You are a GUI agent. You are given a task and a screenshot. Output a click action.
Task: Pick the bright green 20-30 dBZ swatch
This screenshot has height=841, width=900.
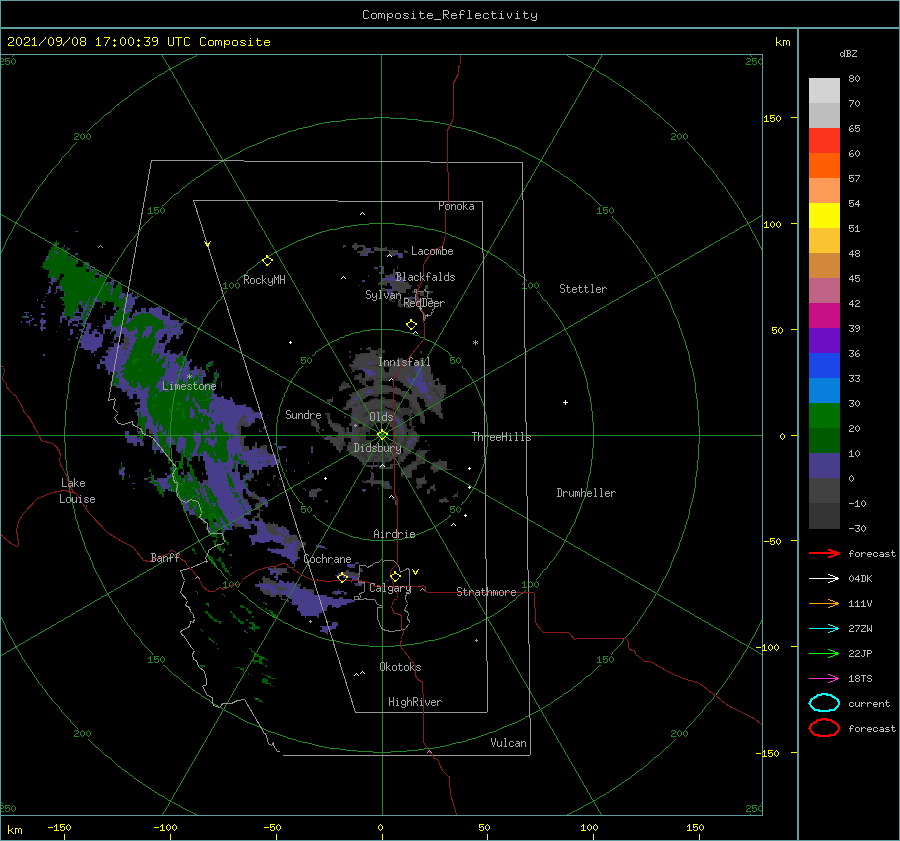tap(824, 416)
